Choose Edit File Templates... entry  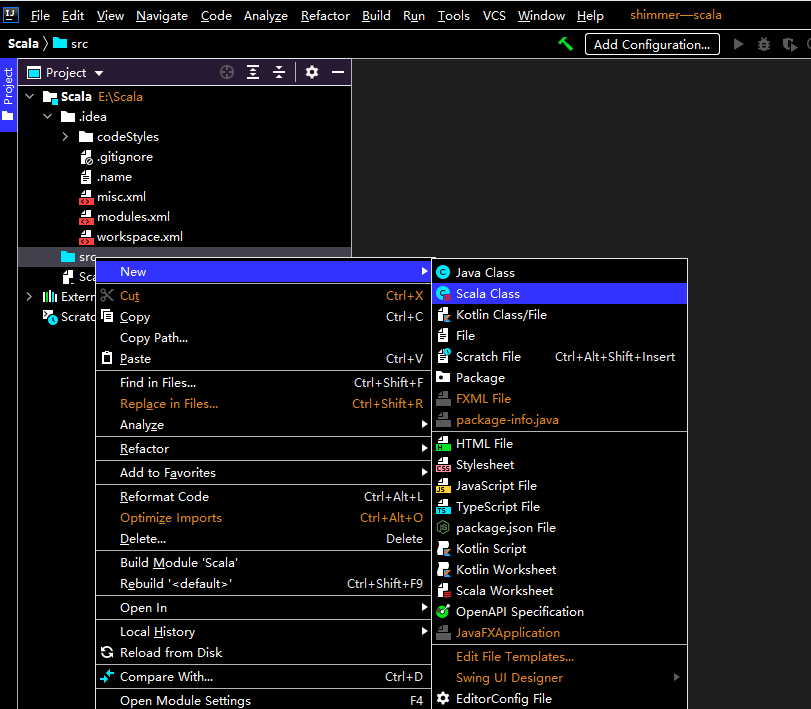click(560, 656)
